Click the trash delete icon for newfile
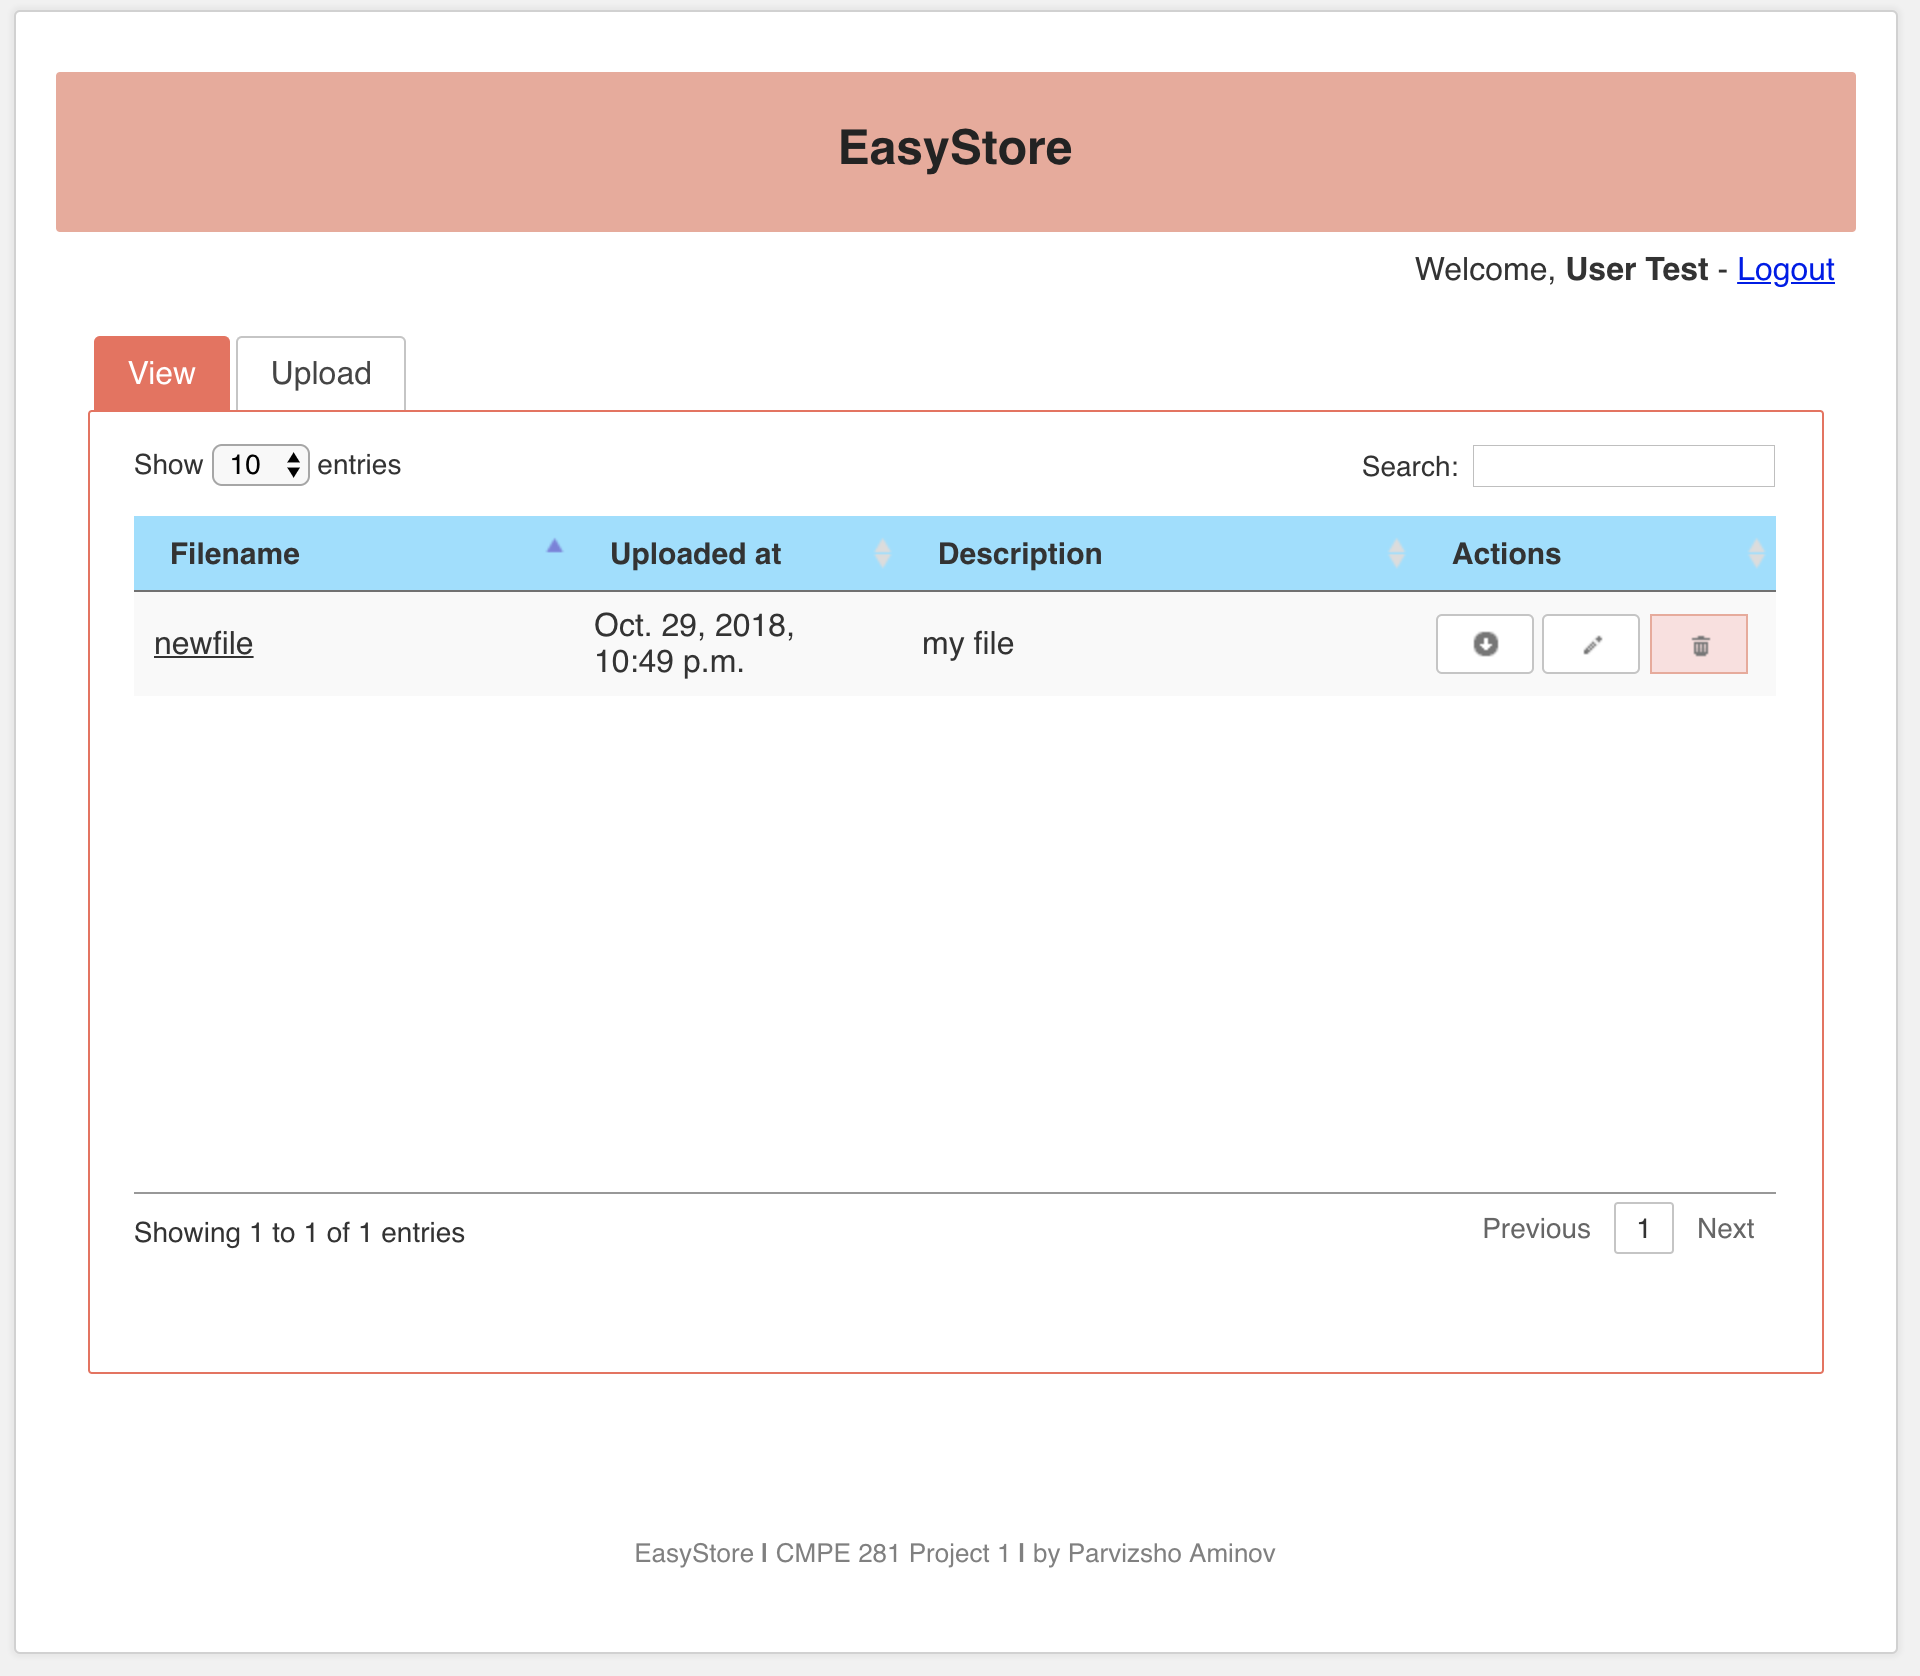1920x1676 pixels. pyautogui.click(x=1699, y=644)
